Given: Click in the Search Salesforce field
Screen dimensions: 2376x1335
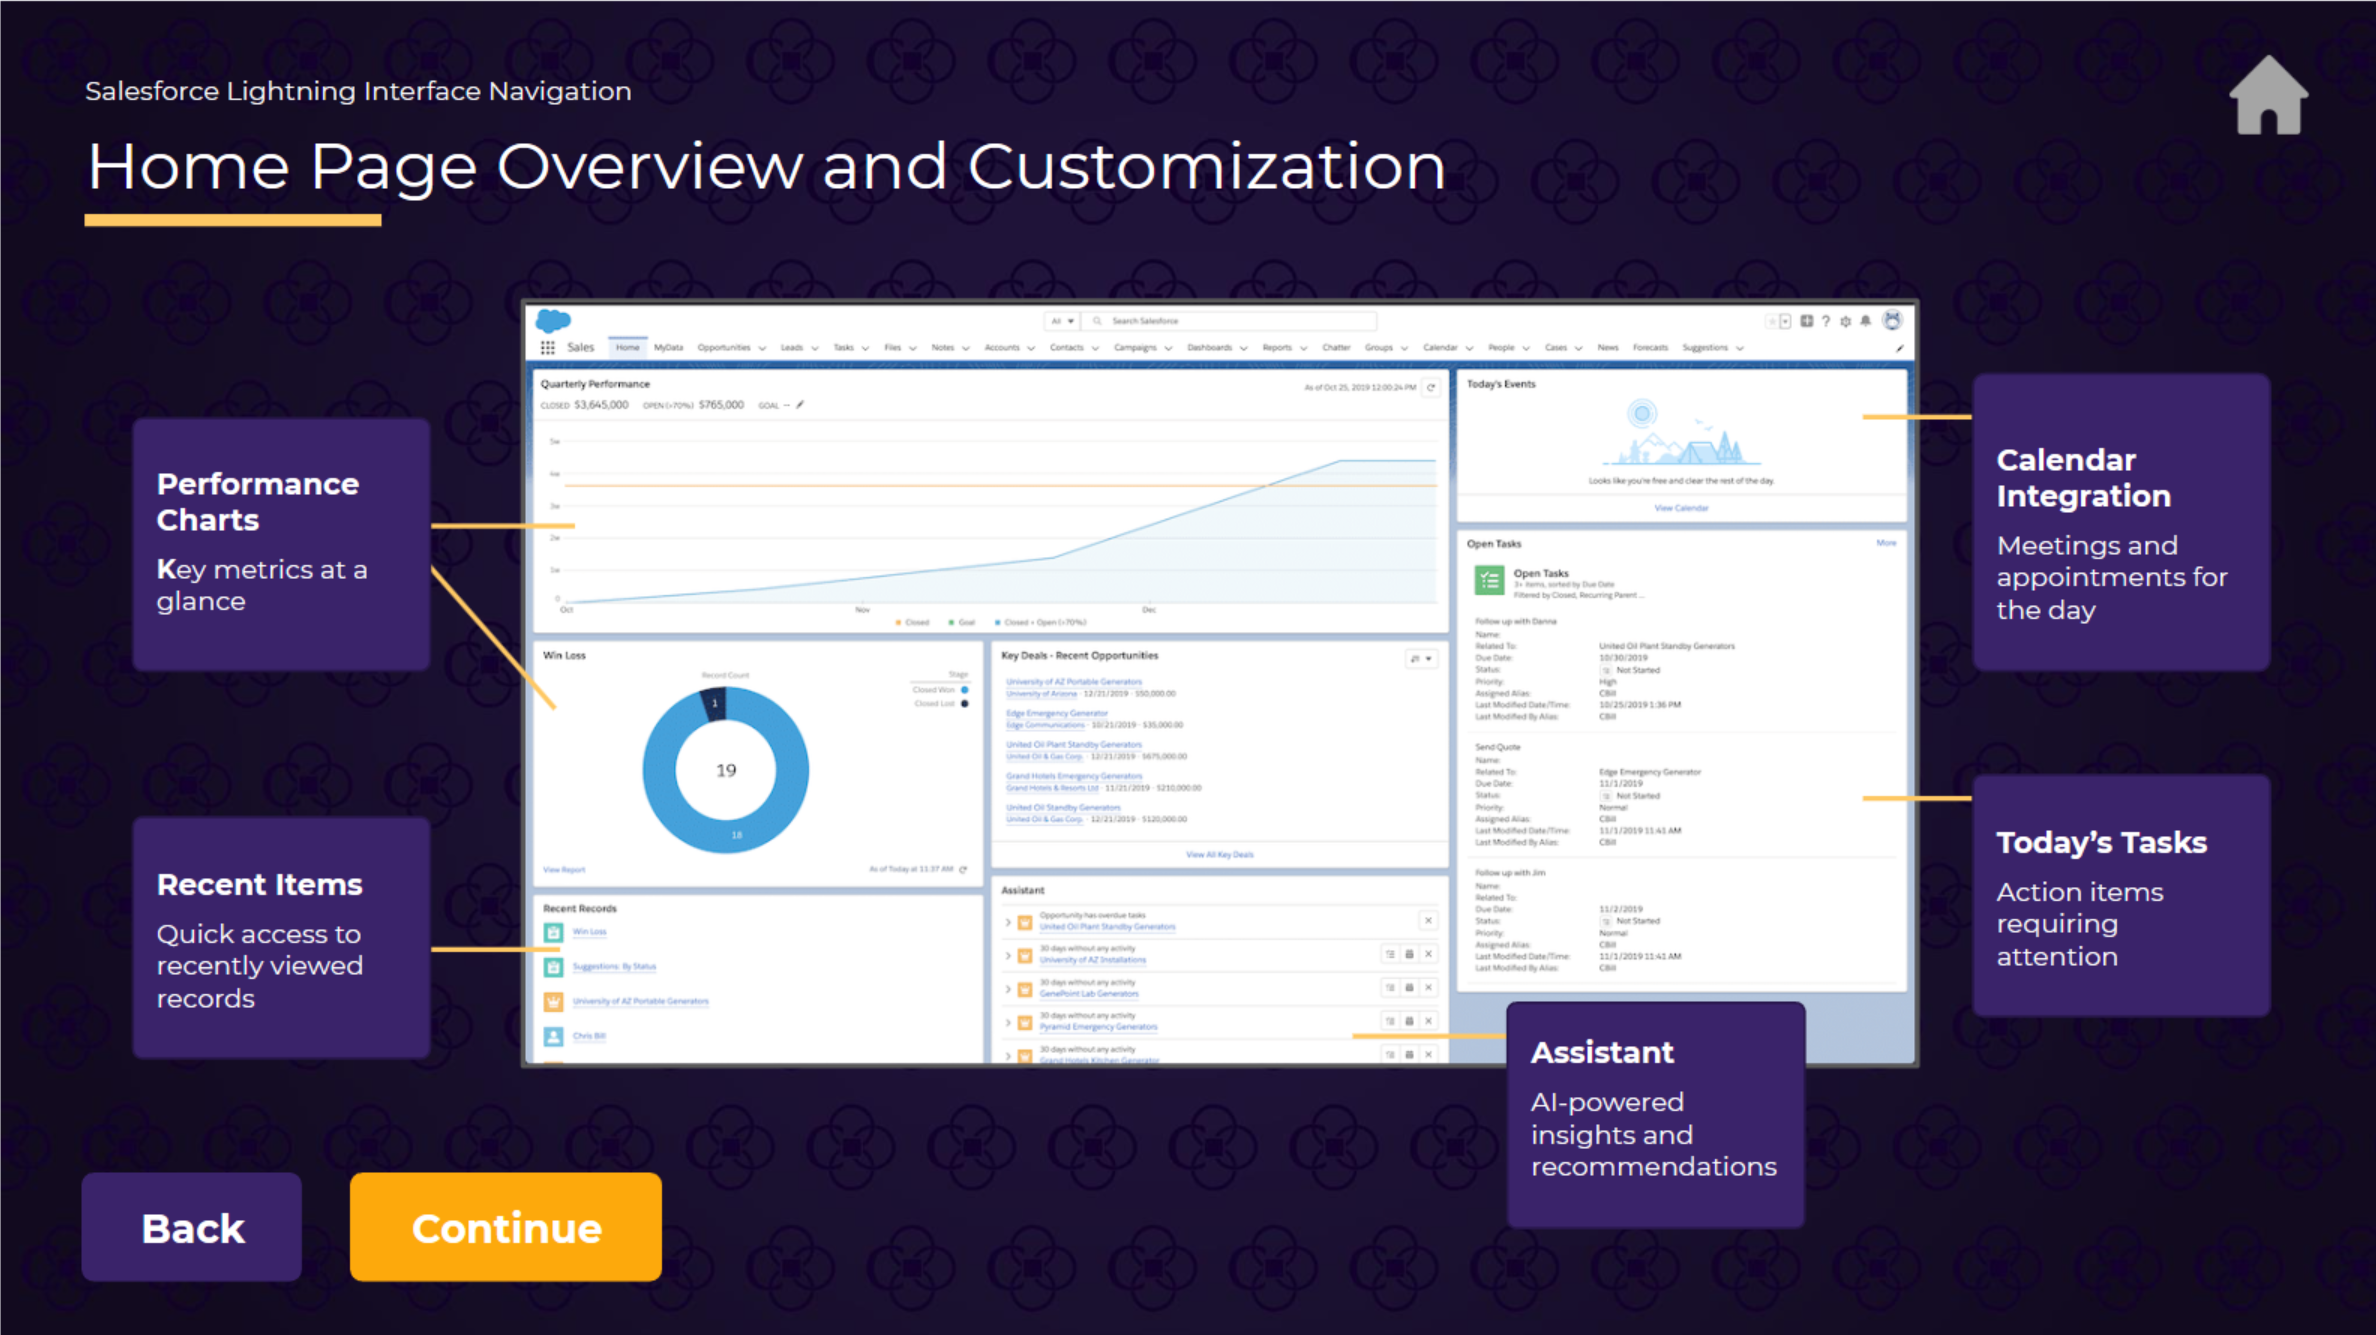Looking at the screenshot, I should click(x=1230, y=321).
